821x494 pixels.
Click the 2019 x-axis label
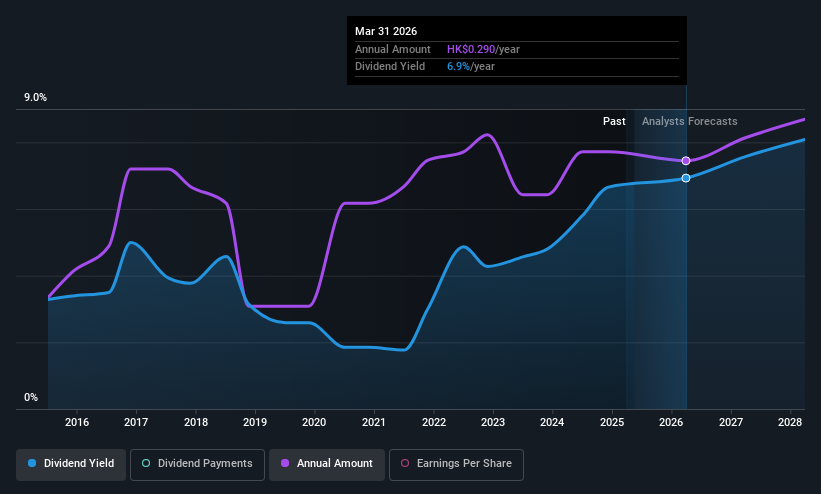[255, 422]
